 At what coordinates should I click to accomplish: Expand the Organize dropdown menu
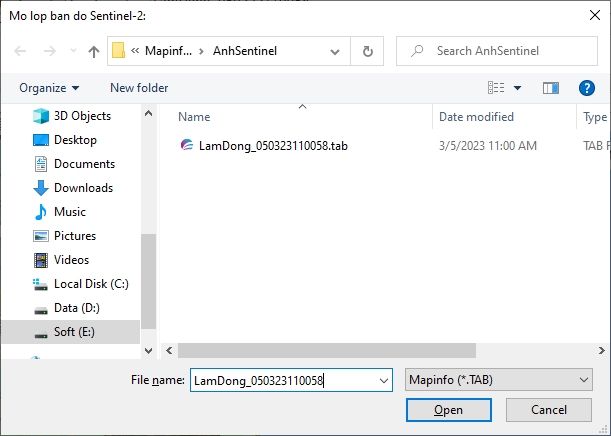tap(49, 88)
